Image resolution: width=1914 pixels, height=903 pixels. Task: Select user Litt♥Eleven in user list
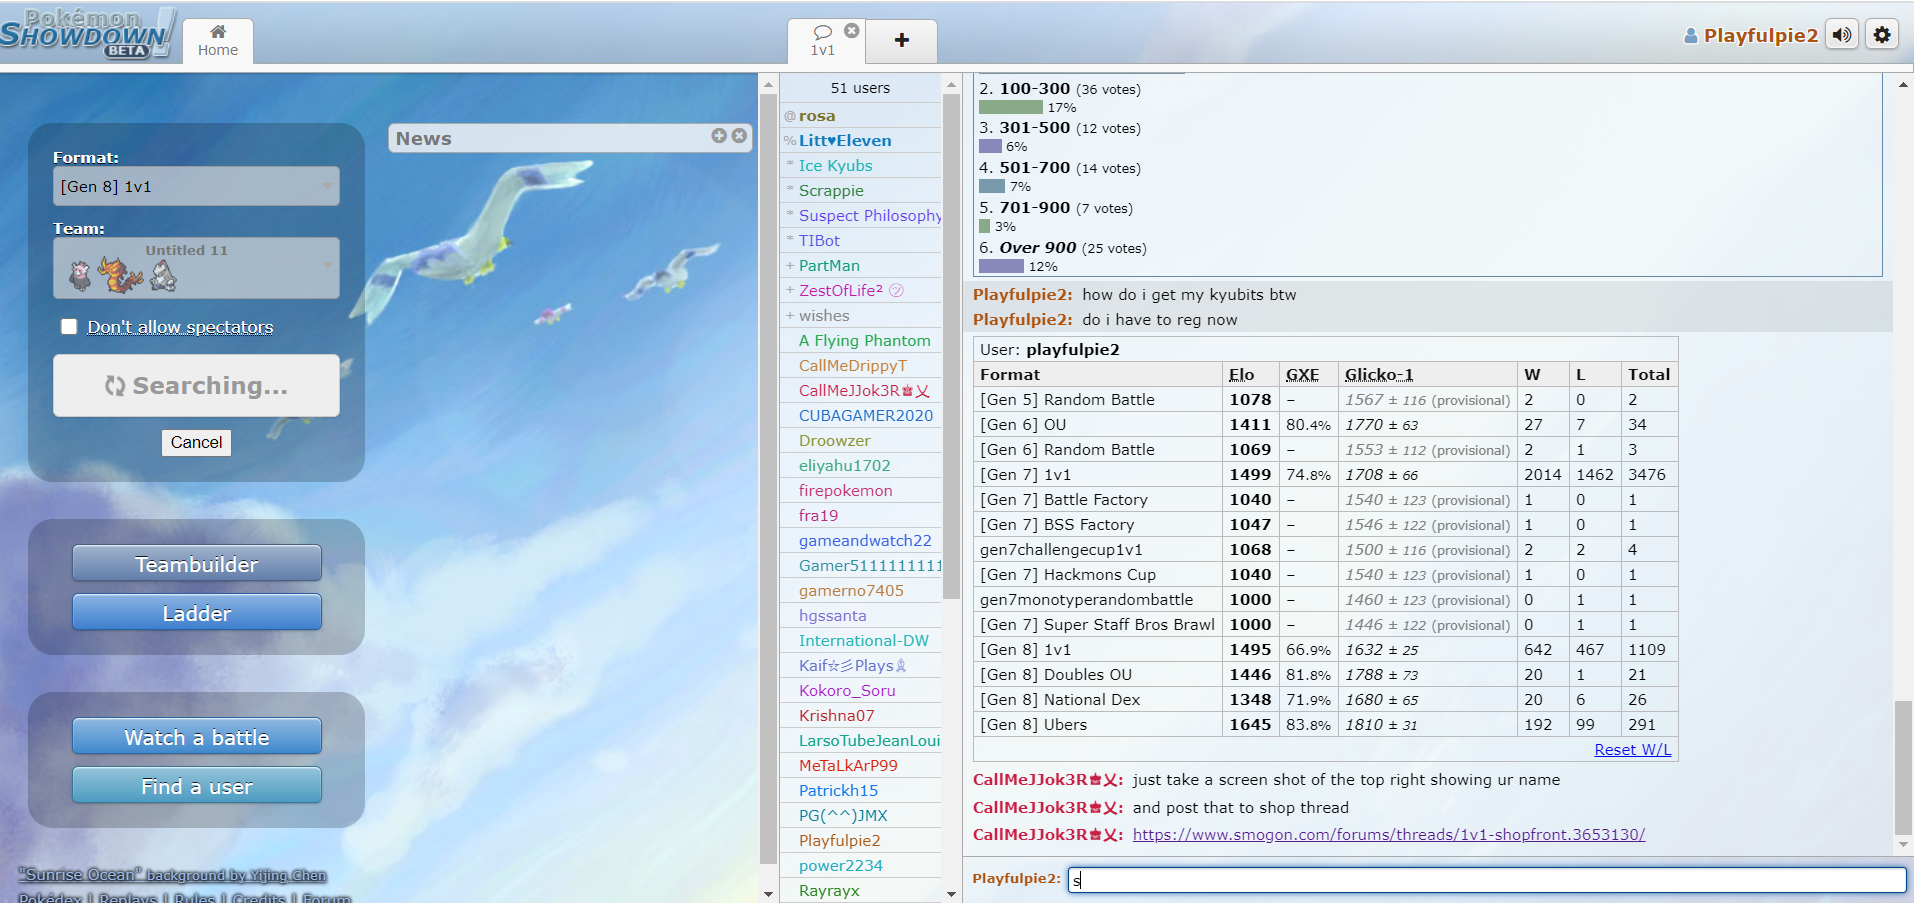(x=860, y=141)
